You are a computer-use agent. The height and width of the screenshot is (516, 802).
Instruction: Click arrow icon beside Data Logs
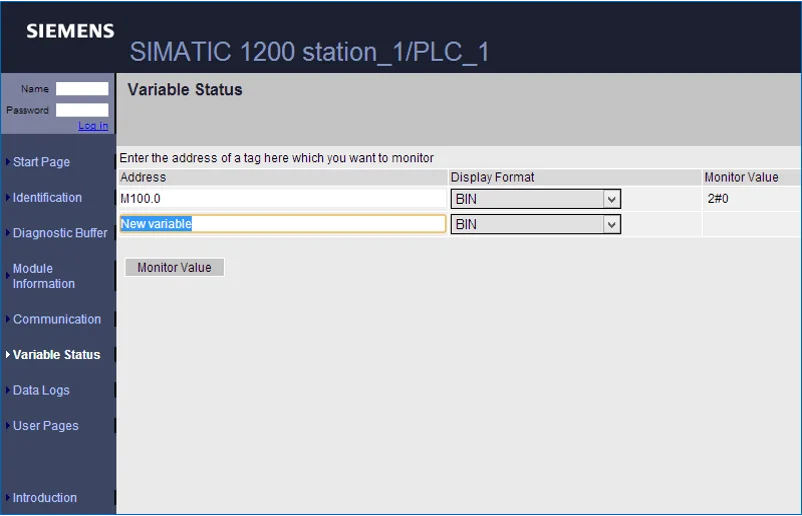[8, 390]
